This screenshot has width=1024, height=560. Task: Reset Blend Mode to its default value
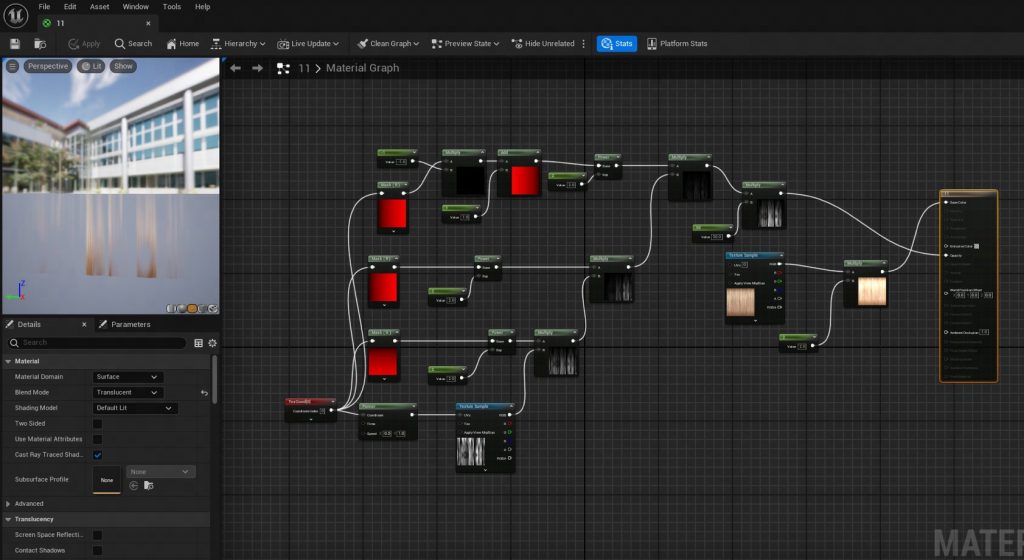tap(204, 393)
